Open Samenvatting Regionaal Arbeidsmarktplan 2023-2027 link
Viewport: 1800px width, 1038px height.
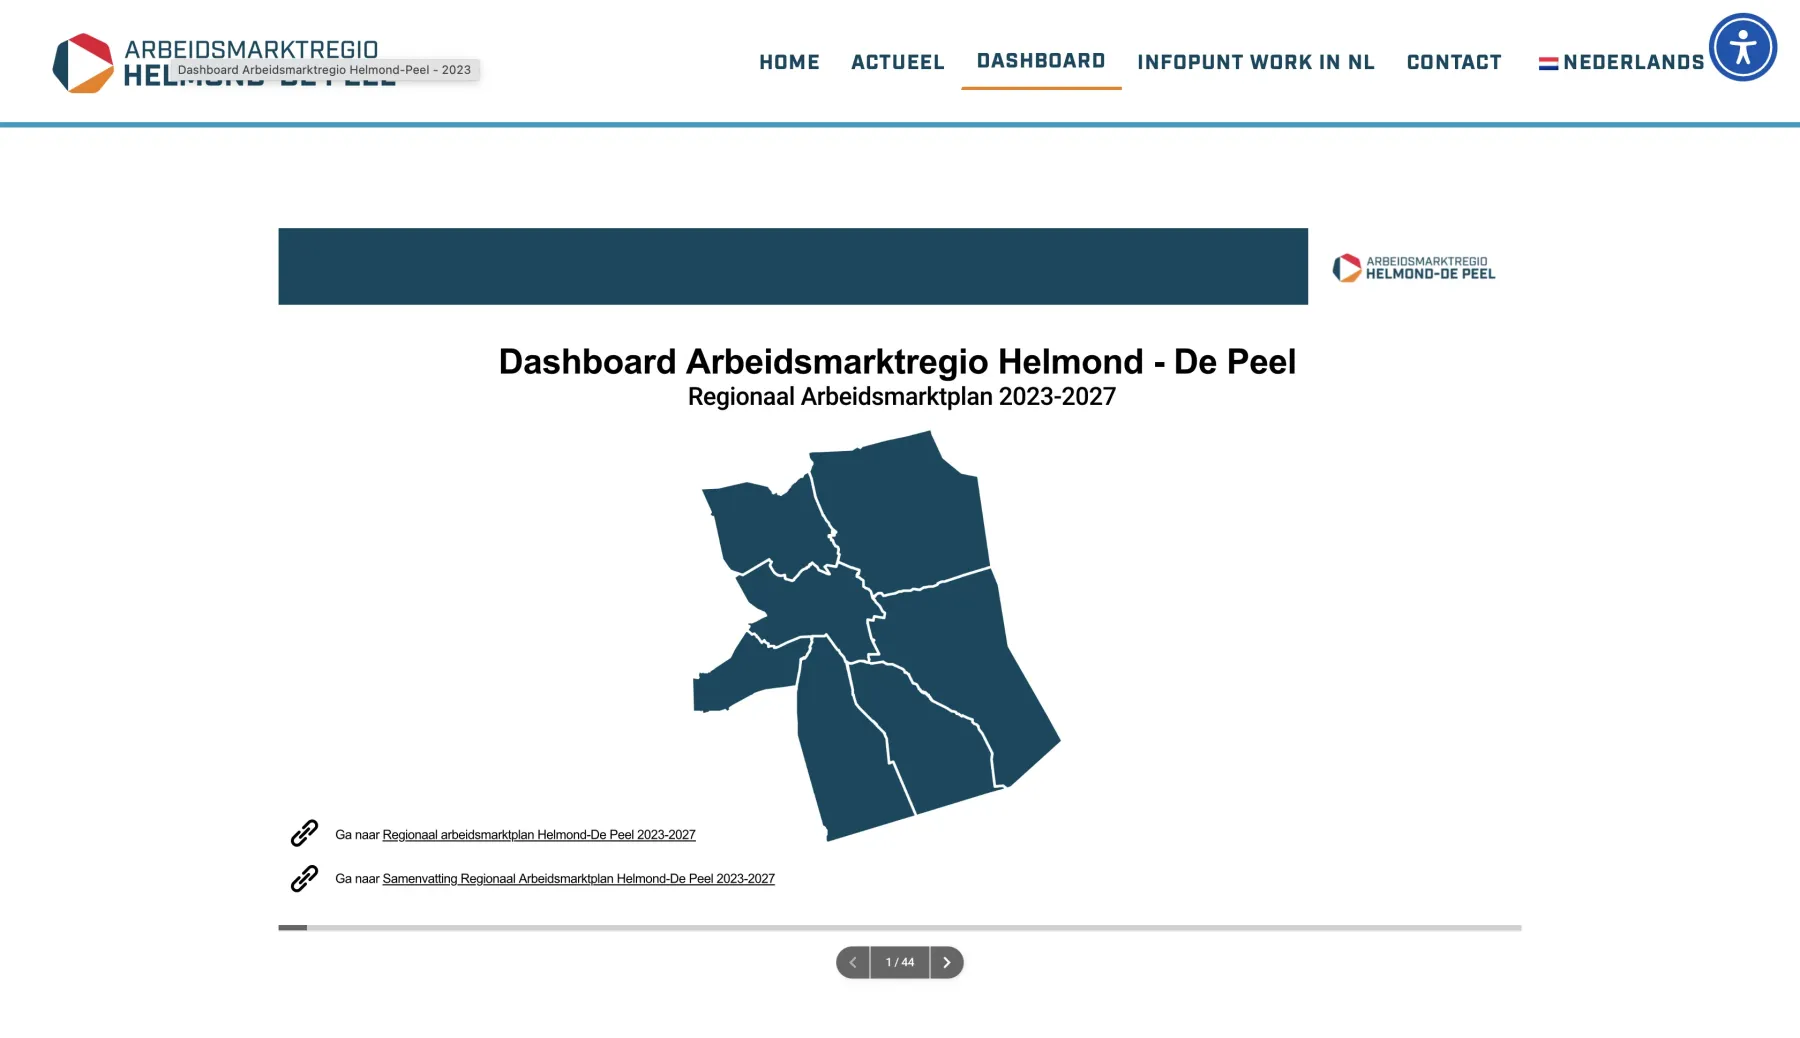[578, 878]
